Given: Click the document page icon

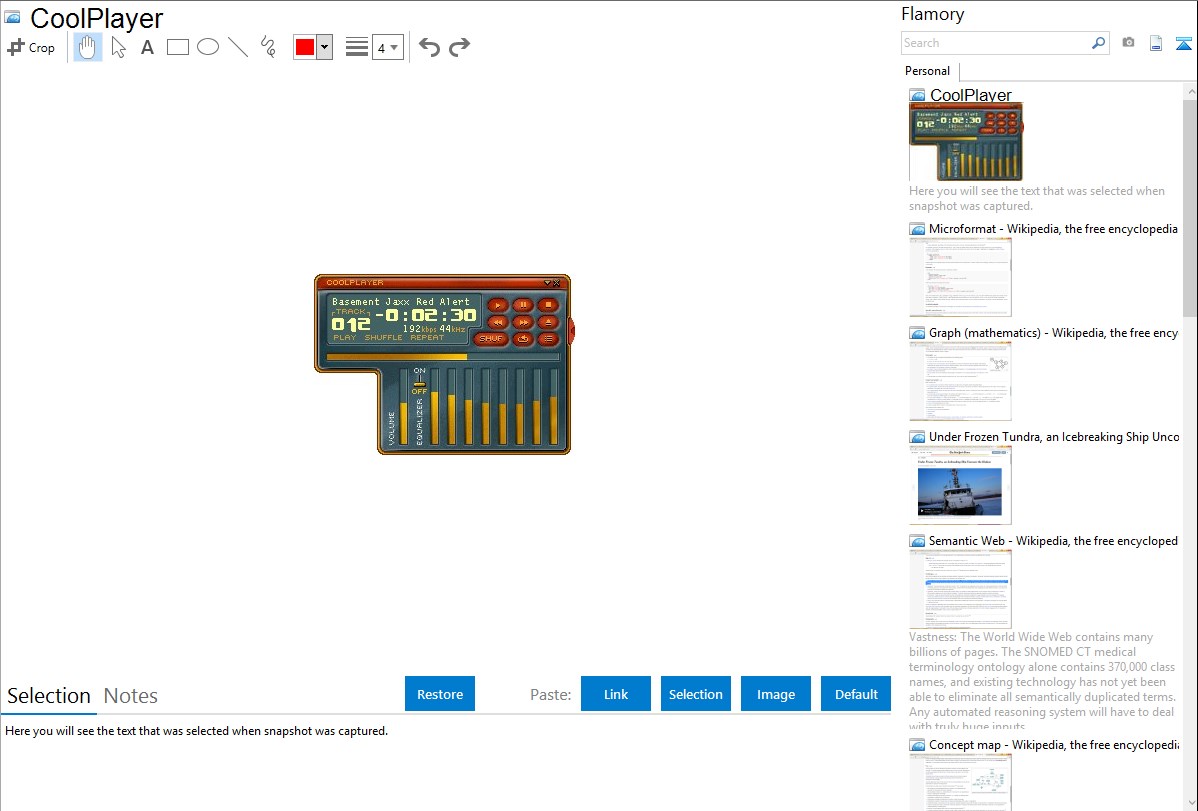Looking at the screenshot, I should point(1156,43).
